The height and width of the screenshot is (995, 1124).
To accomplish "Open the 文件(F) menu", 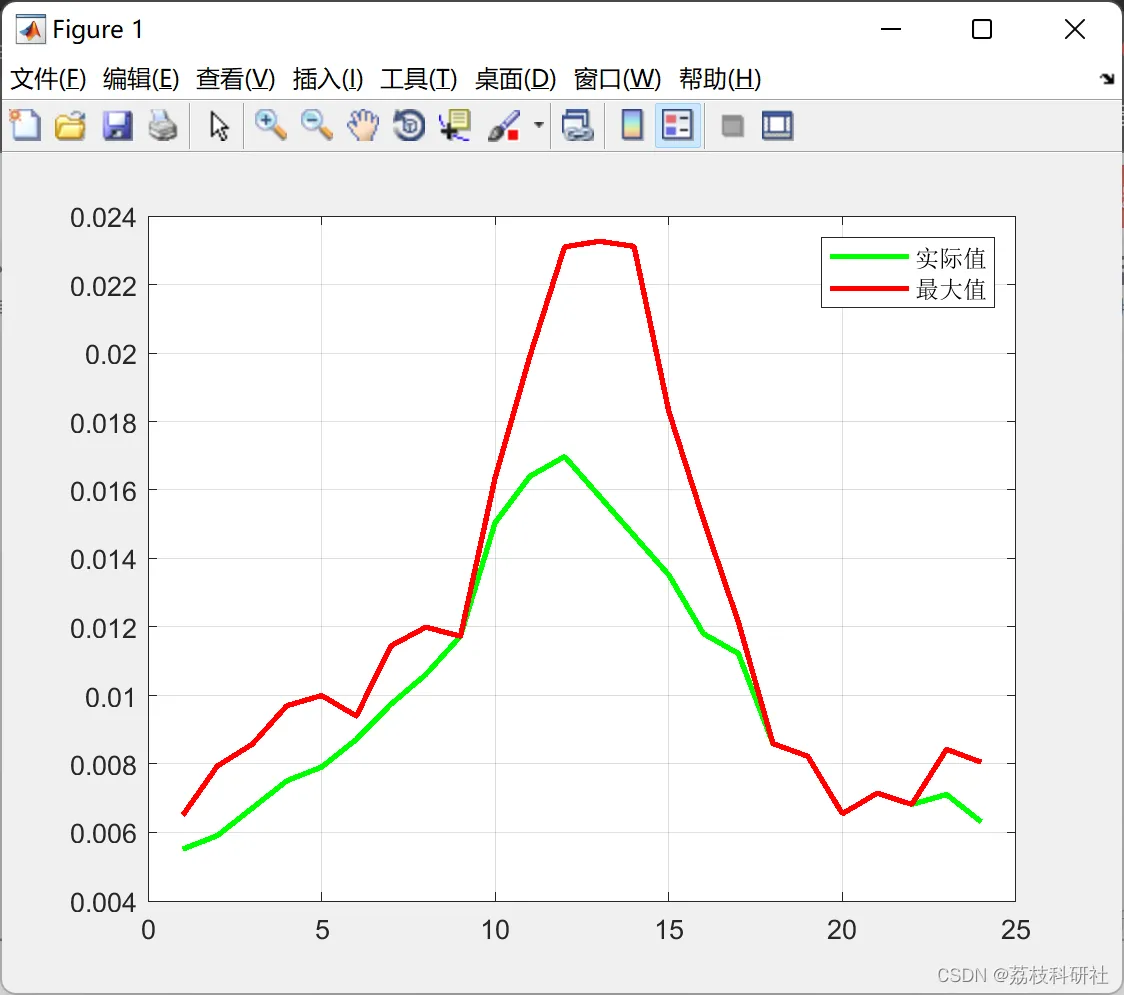I will coord(49,79).
